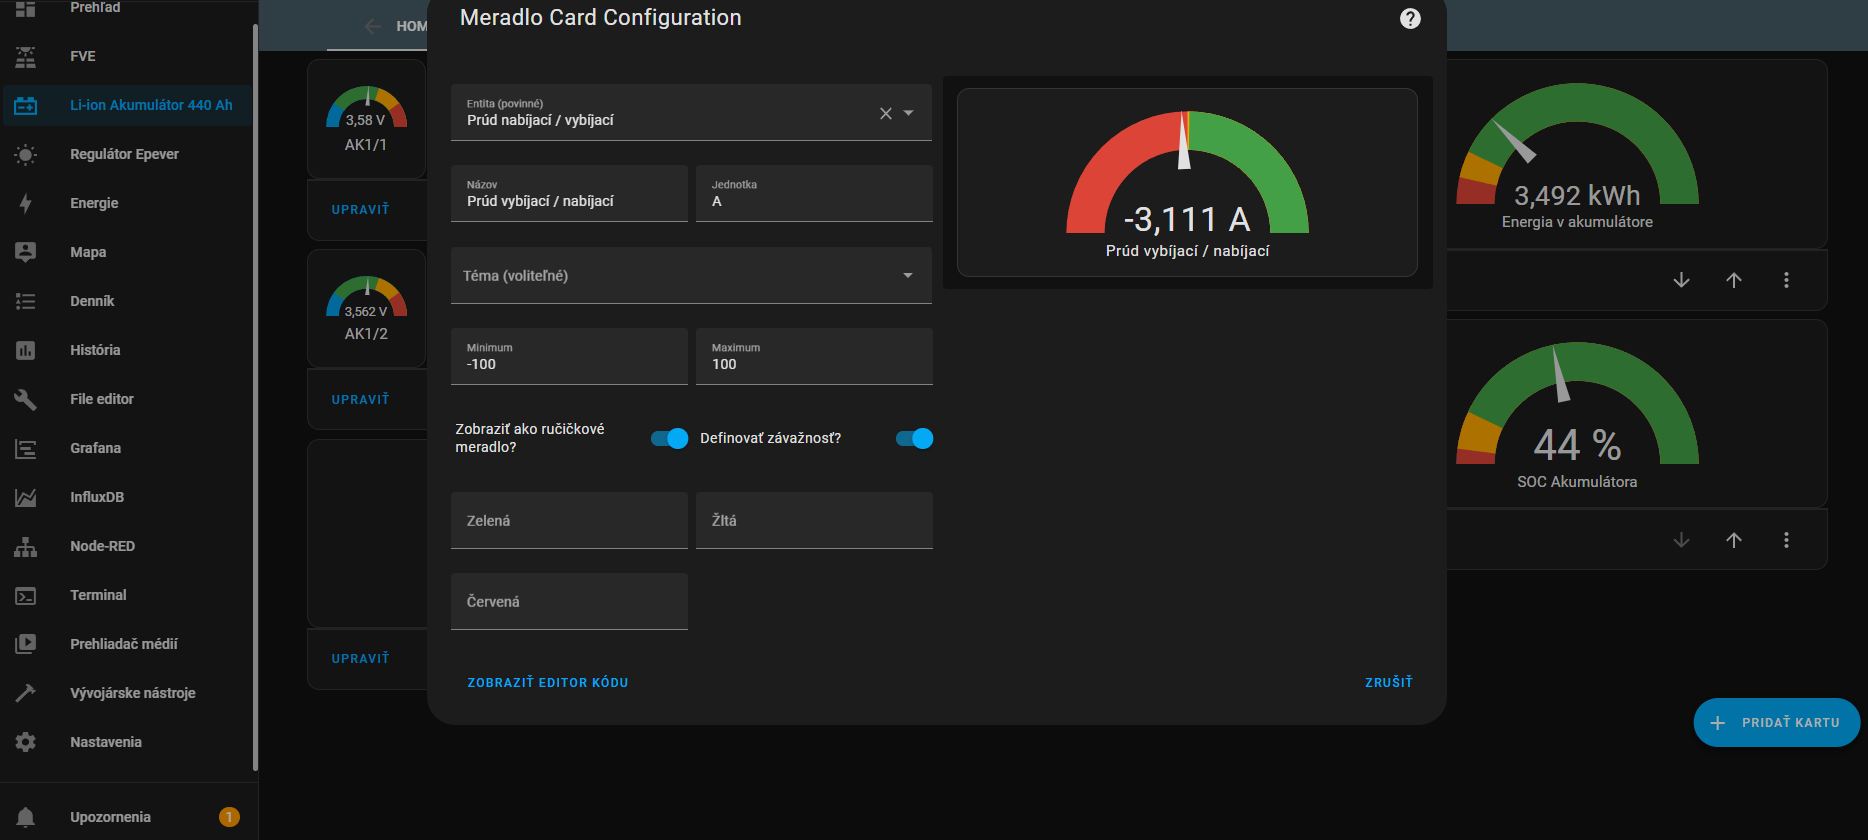
Task: Open Li-ion Akumulátor 440 Ah in sidebar
Action: [x=128, y=105]
